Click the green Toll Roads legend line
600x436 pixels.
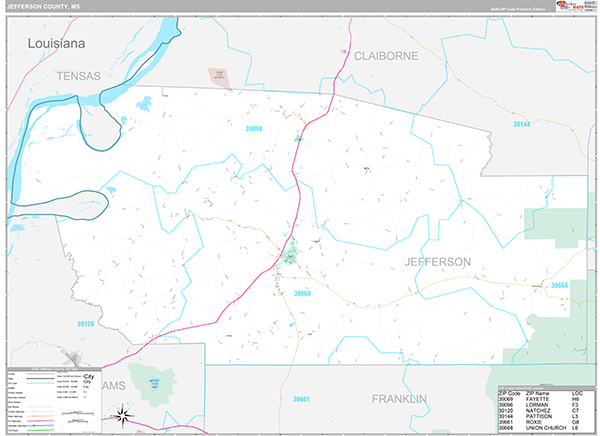pyautogui.click(x=41, y=430)
